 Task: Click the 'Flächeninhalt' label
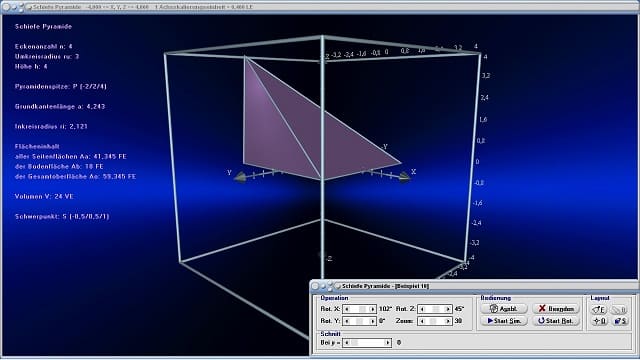click(37, 146)
